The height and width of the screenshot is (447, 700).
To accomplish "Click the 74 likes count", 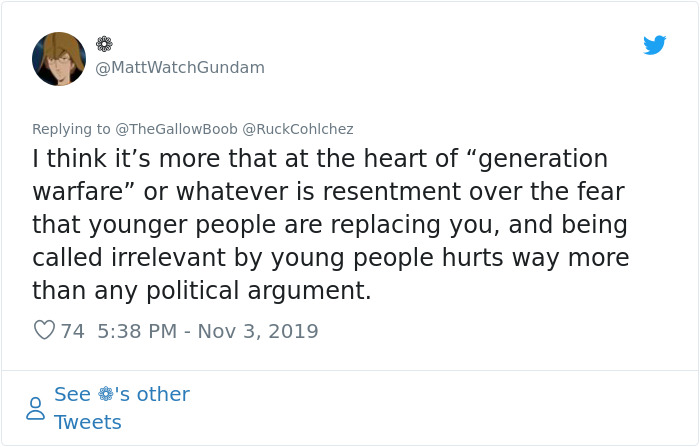I will (x=72, y=330).
